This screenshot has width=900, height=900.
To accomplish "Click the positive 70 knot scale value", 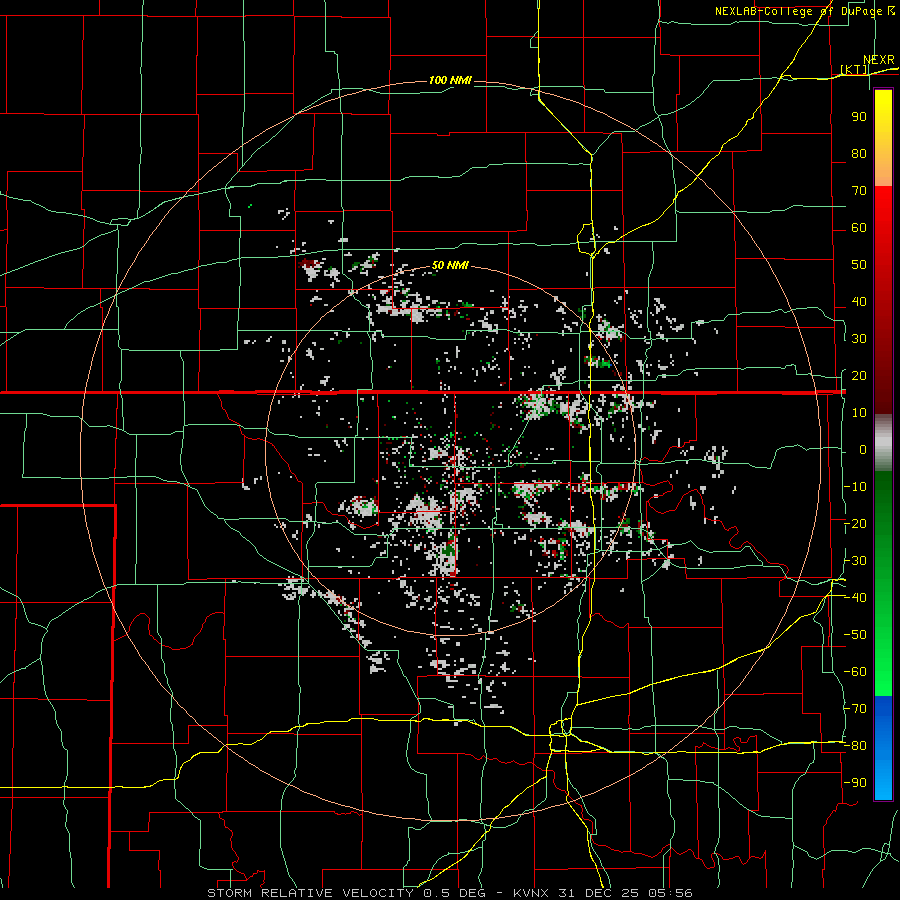I will click(859, 191).
